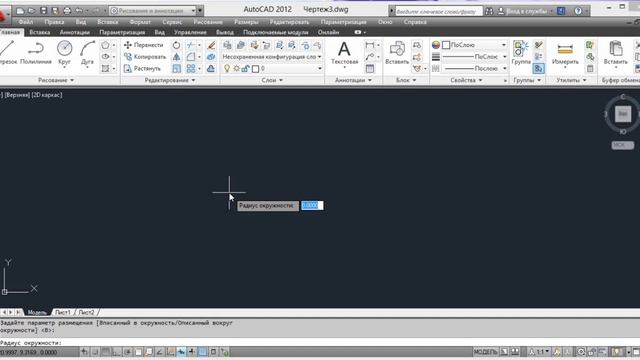640x360 pixels.
Task: Open Послою linetype dropdown
Action: tap(475, 69)
